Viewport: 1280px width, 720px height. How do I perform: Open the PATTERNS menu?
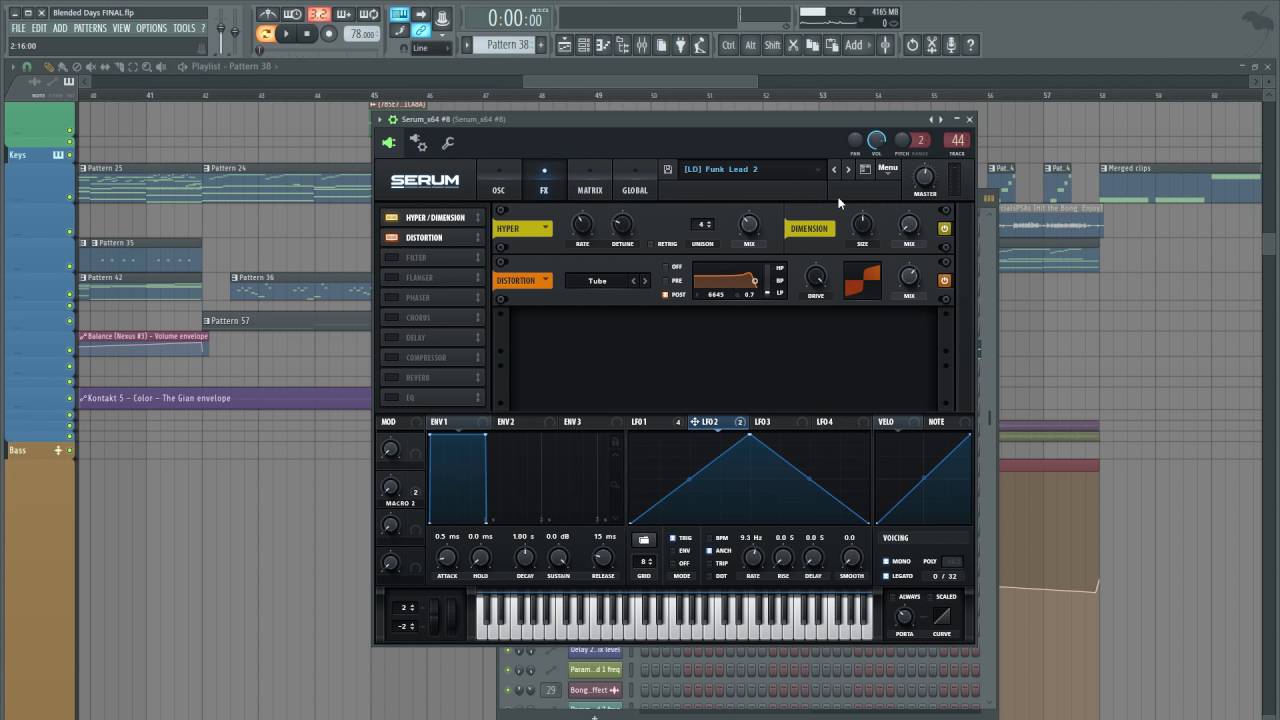click(90, 29)
